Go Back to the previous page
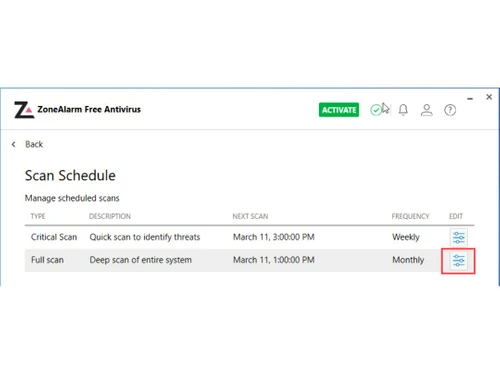 (x=34, y=144)
